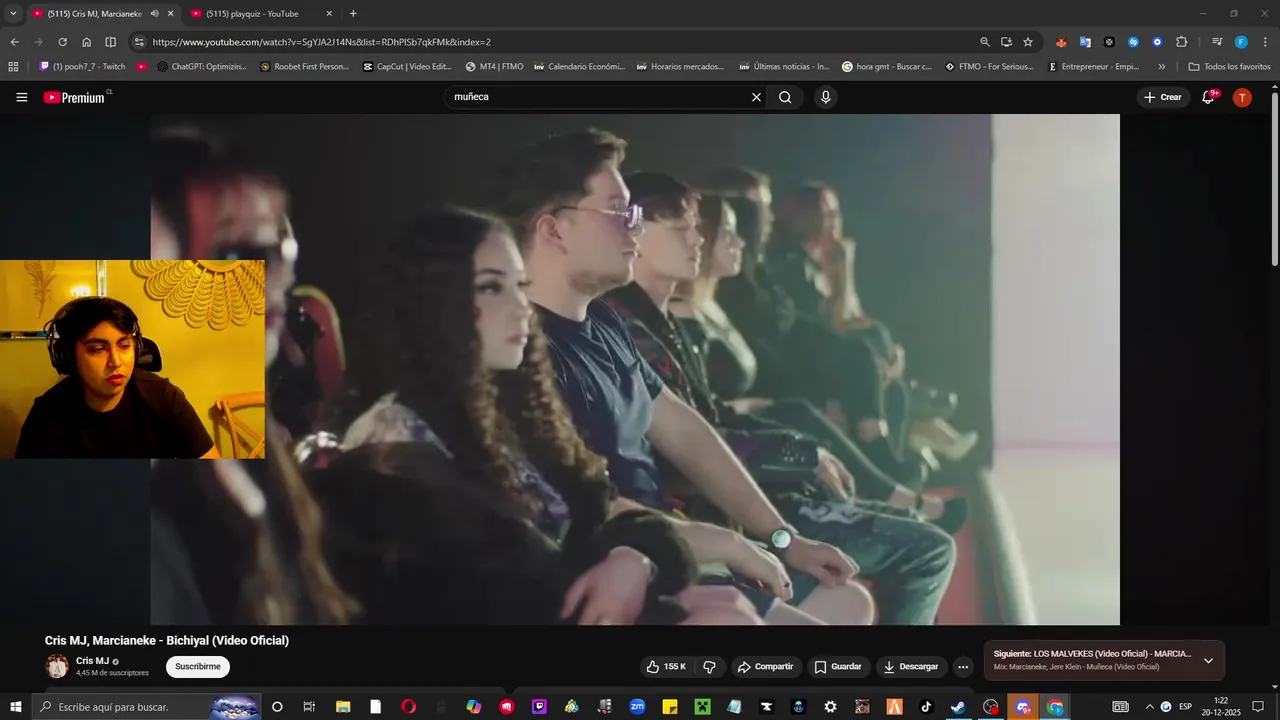
Task: Click the Descargar download button
Action: [x=911, y=666]
